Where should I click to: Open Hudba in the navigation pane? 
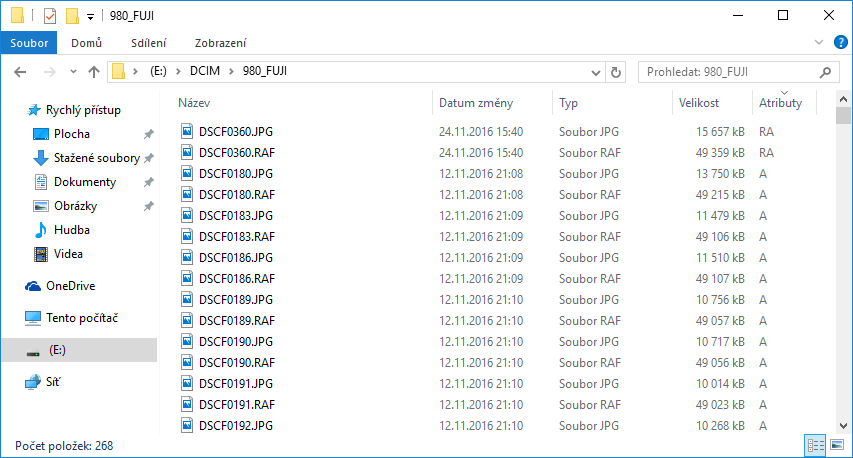point(72,230)
